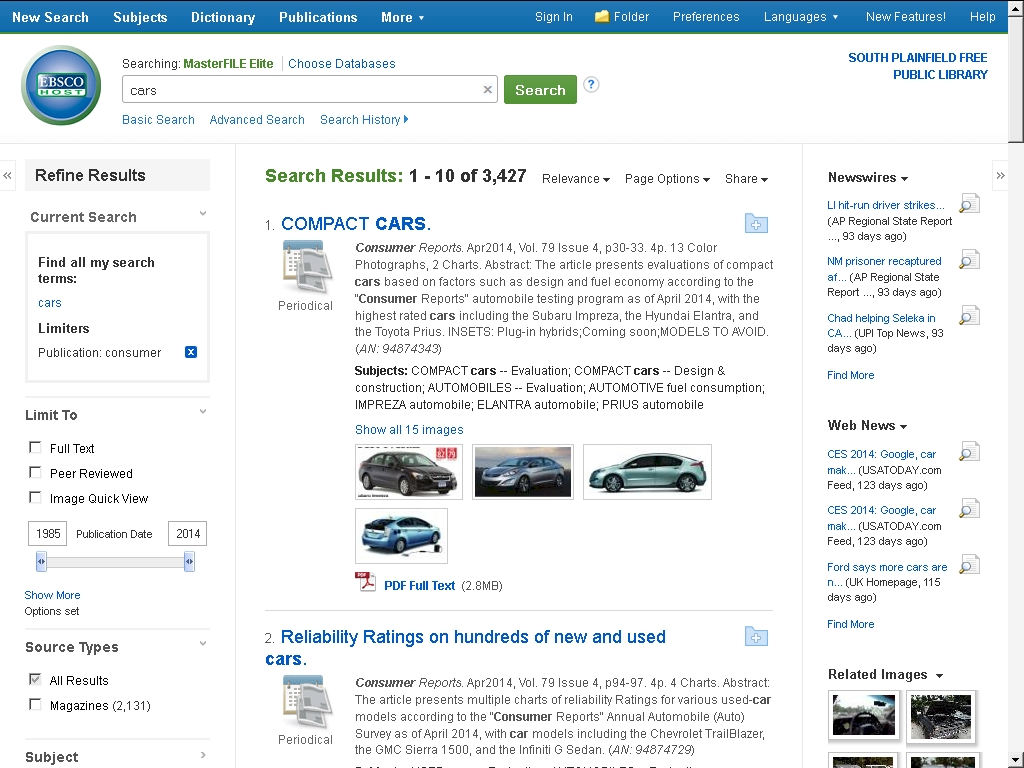Viewport: 1024px width, 768px height.
Task: Check the Full Text limiter
Action: (x=35, y=447)
